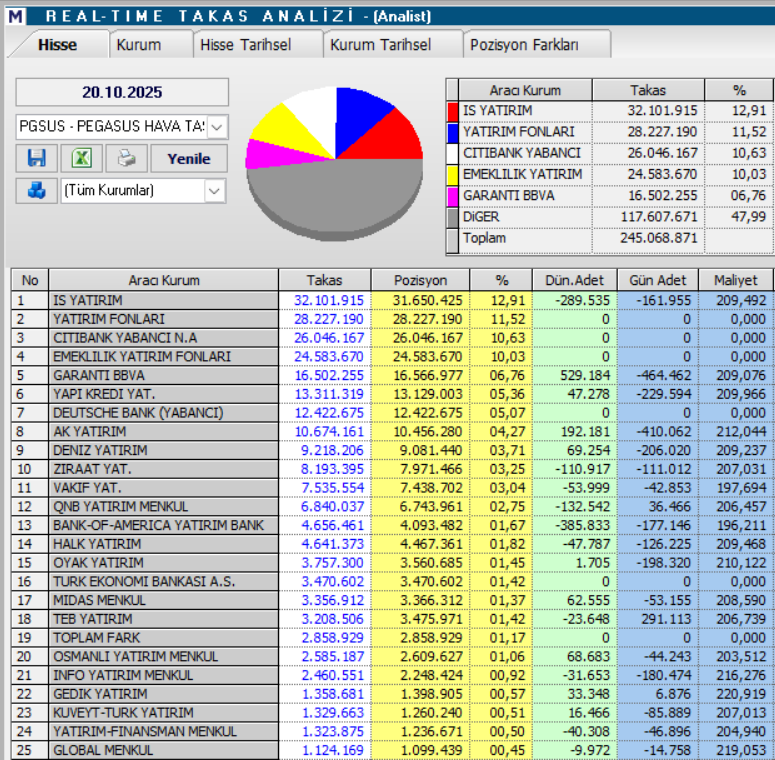775x760 pixels.
Task: Select the AK YATIRIM row
Action: (392, 431)
